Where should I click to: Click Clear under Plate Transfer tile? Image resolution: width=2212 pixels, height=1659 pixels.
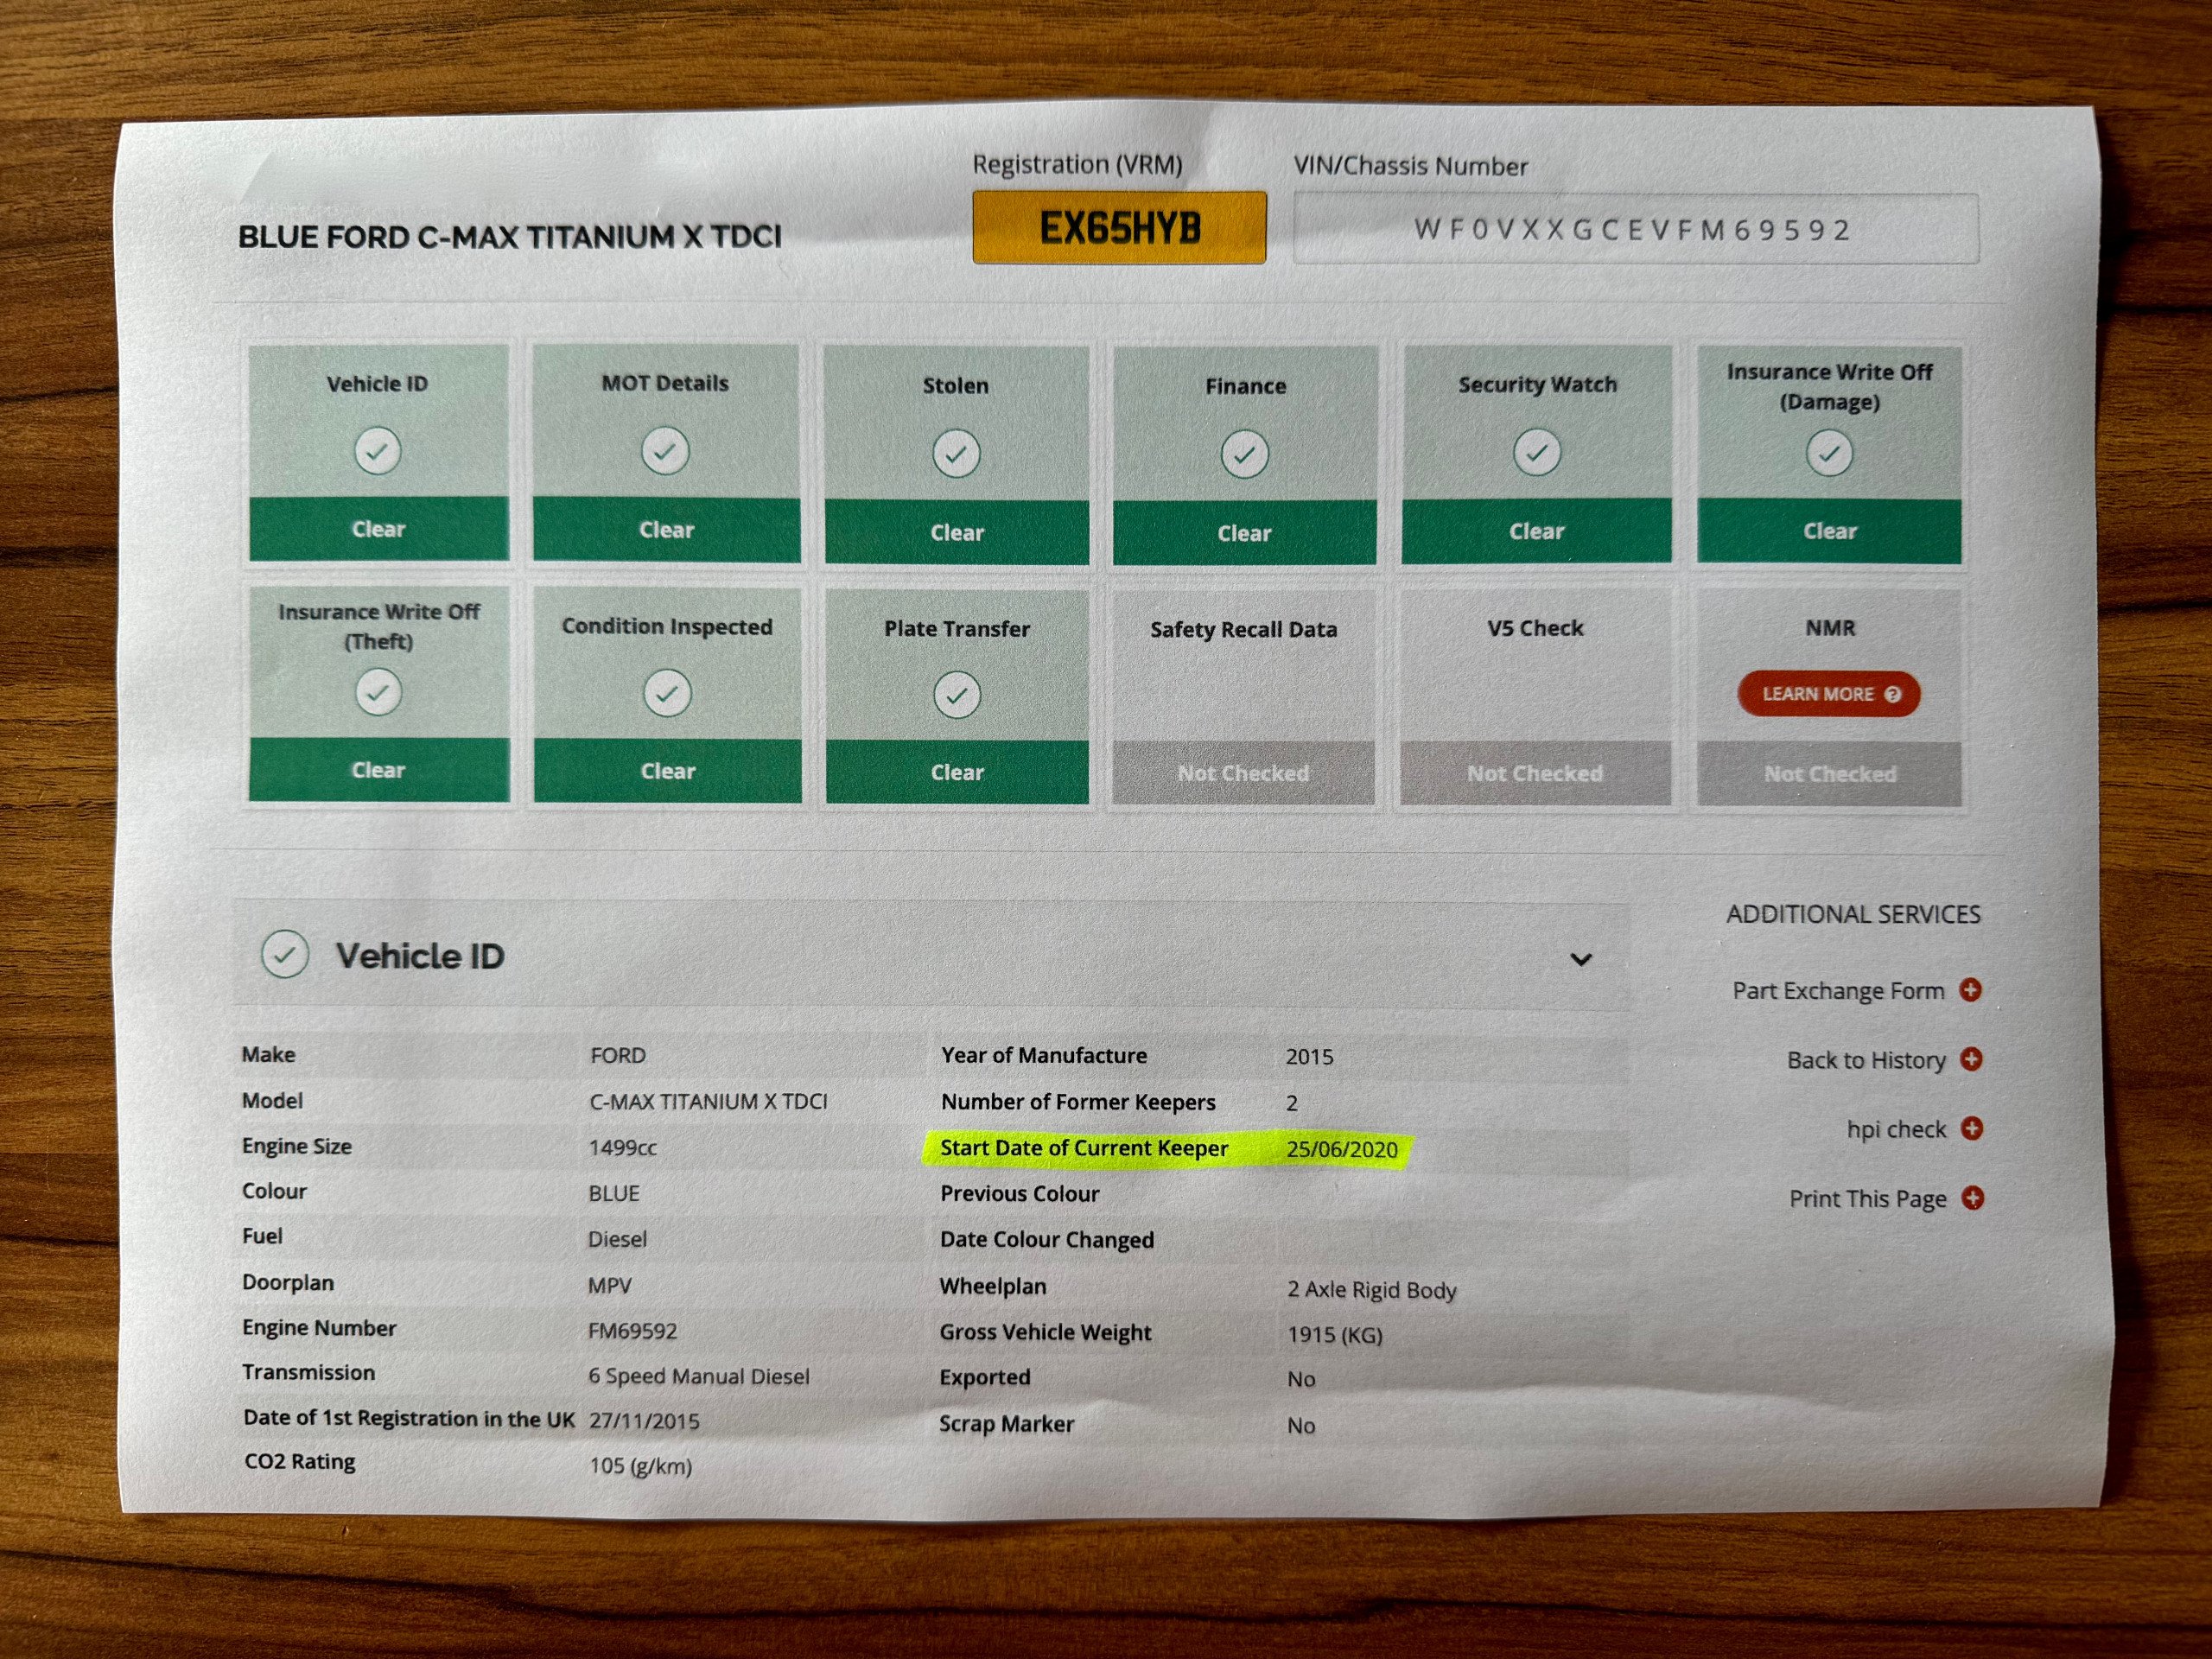tap(957, 772)
